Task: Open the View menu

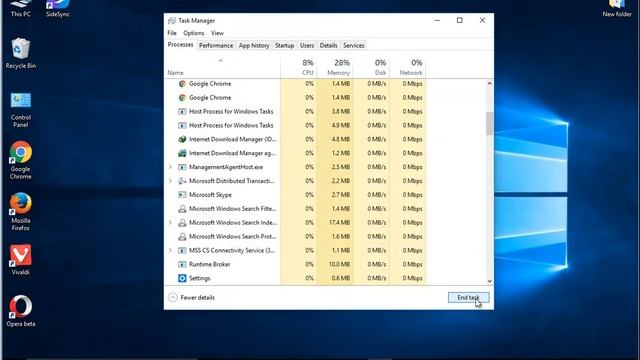Action: [217, 33]
